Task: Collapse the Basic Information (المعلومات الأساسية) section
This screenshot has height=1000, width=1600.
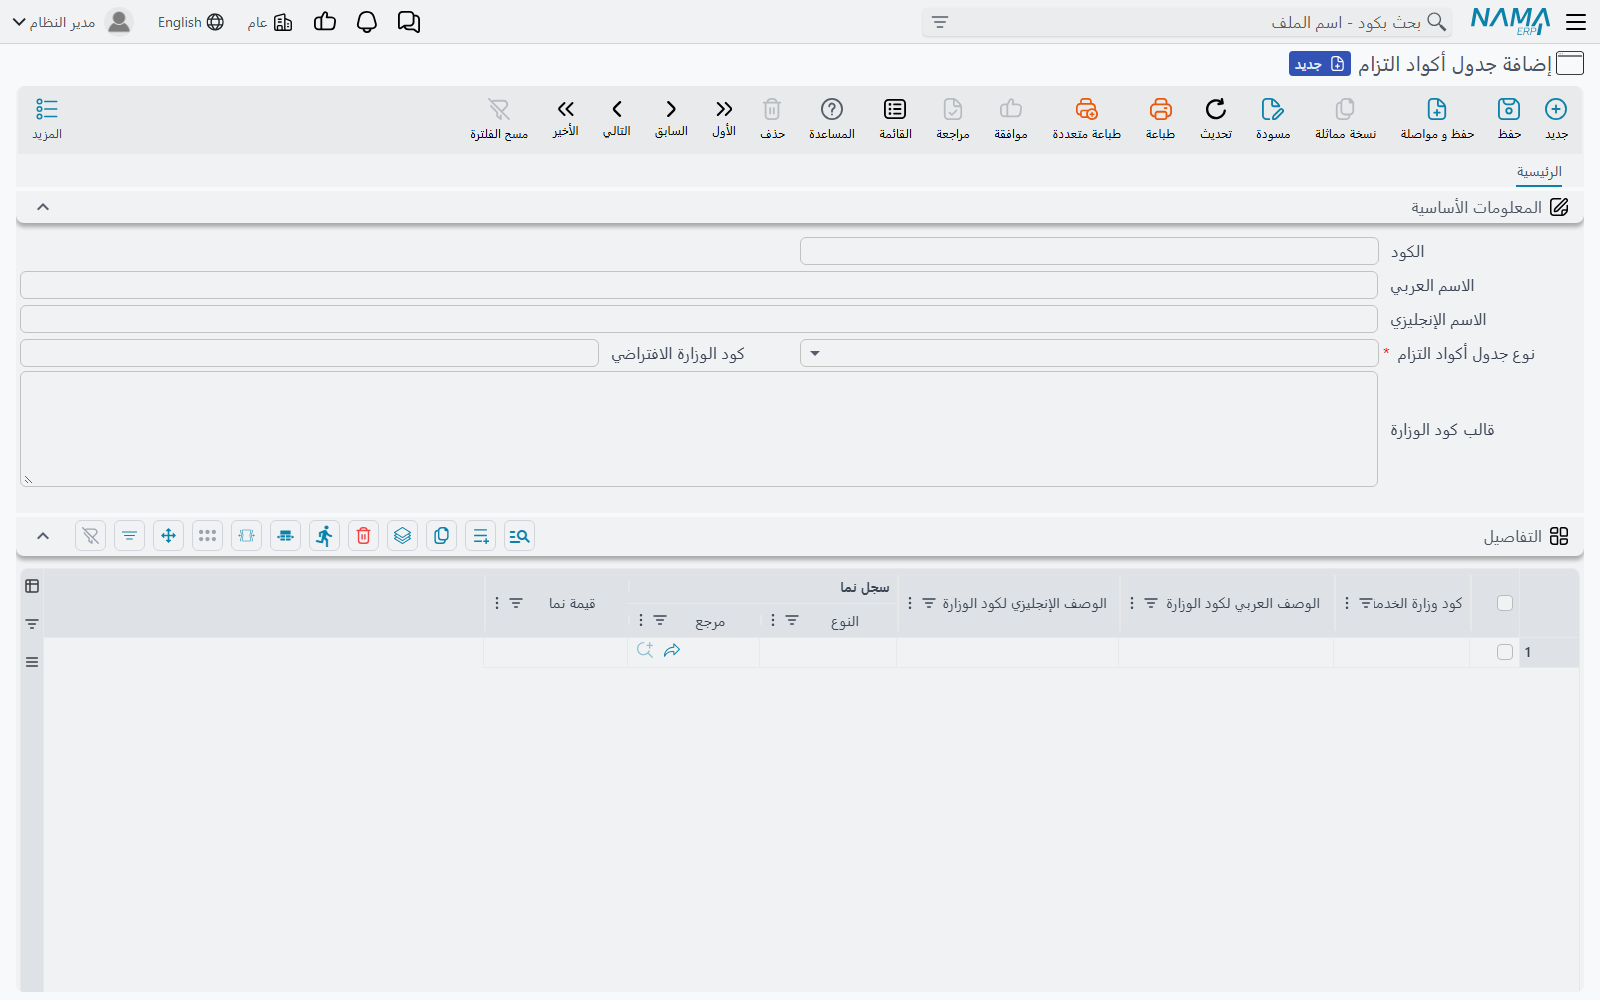Action: click(x=43, y=207)
